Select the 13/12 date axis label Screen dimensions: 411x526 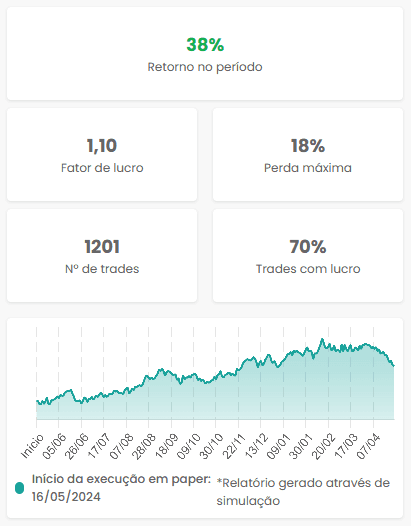tap(256, 446)
